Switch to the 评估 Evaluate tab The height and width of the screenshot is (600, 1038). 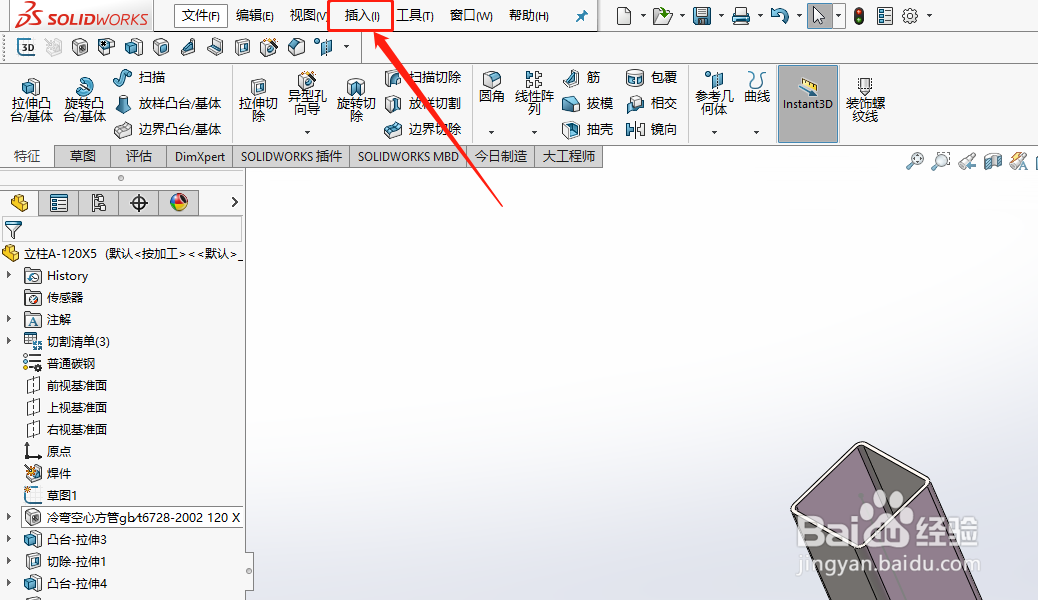click(138, 156)
